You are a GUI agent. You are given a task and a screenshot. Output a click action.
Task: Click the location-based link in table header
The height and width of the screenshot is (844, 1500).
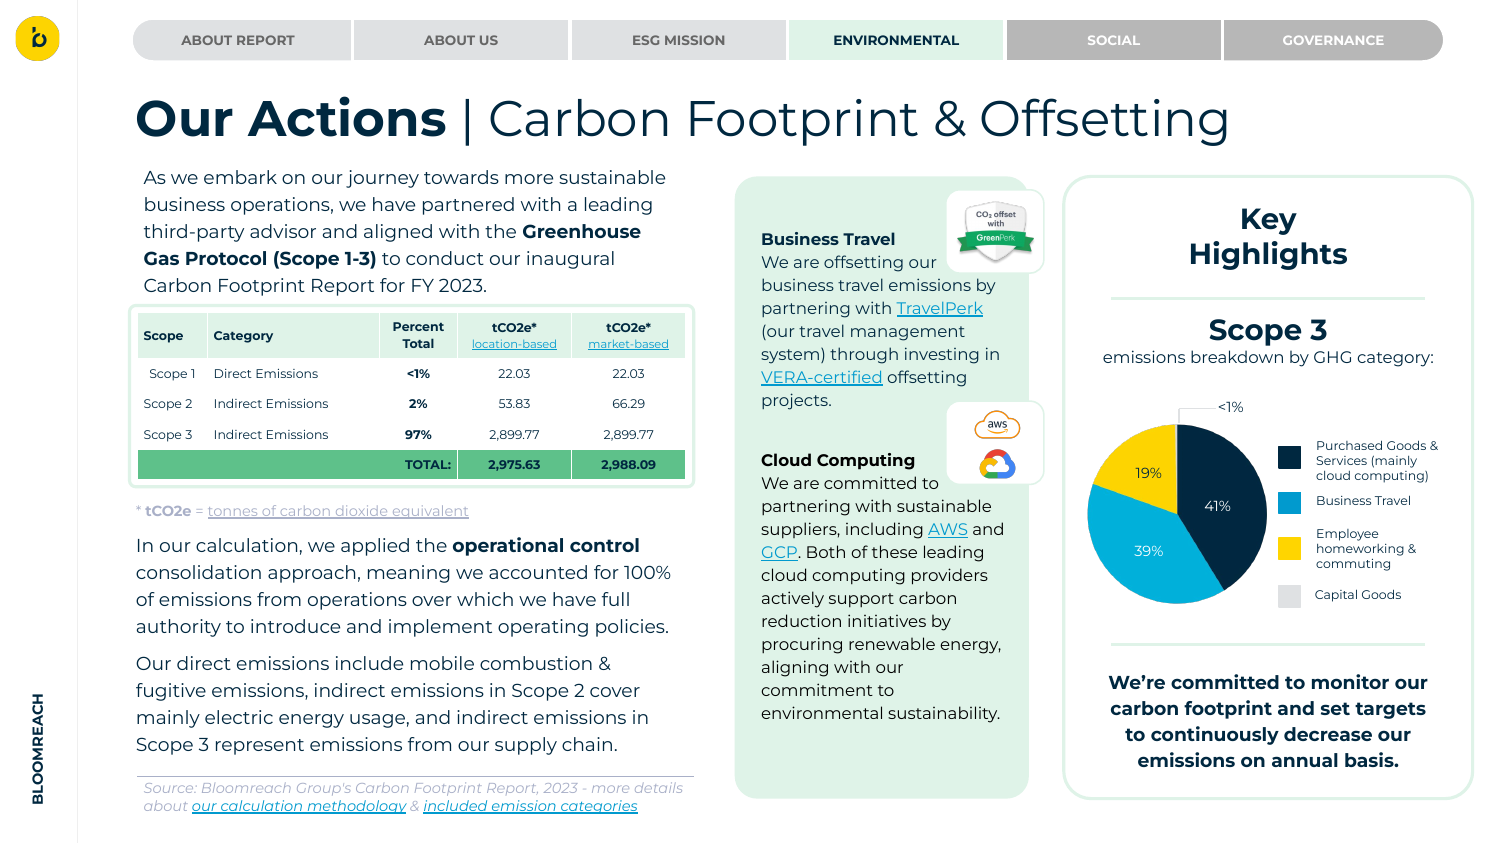point(514,344)
